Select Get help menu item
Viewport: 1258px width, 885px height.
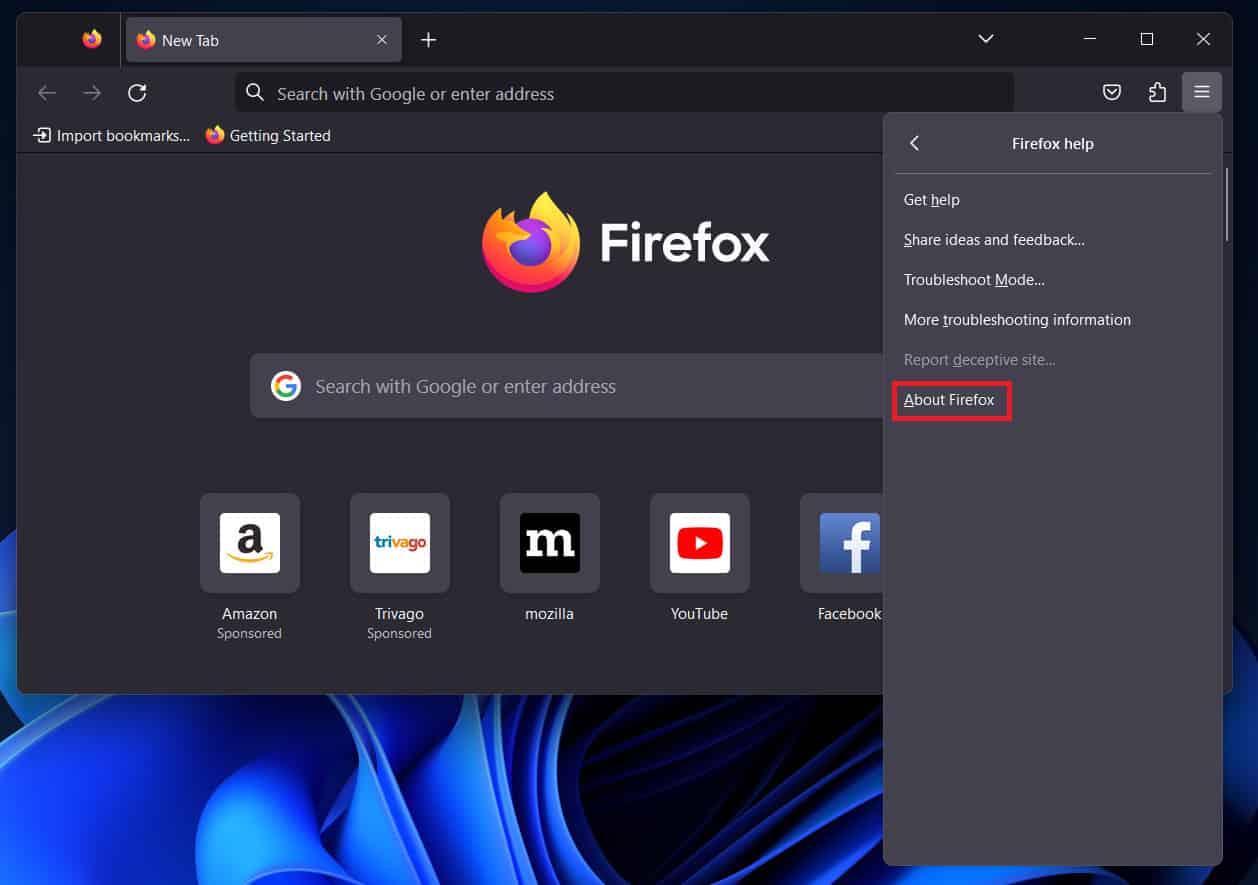click(x=931, y=200)
